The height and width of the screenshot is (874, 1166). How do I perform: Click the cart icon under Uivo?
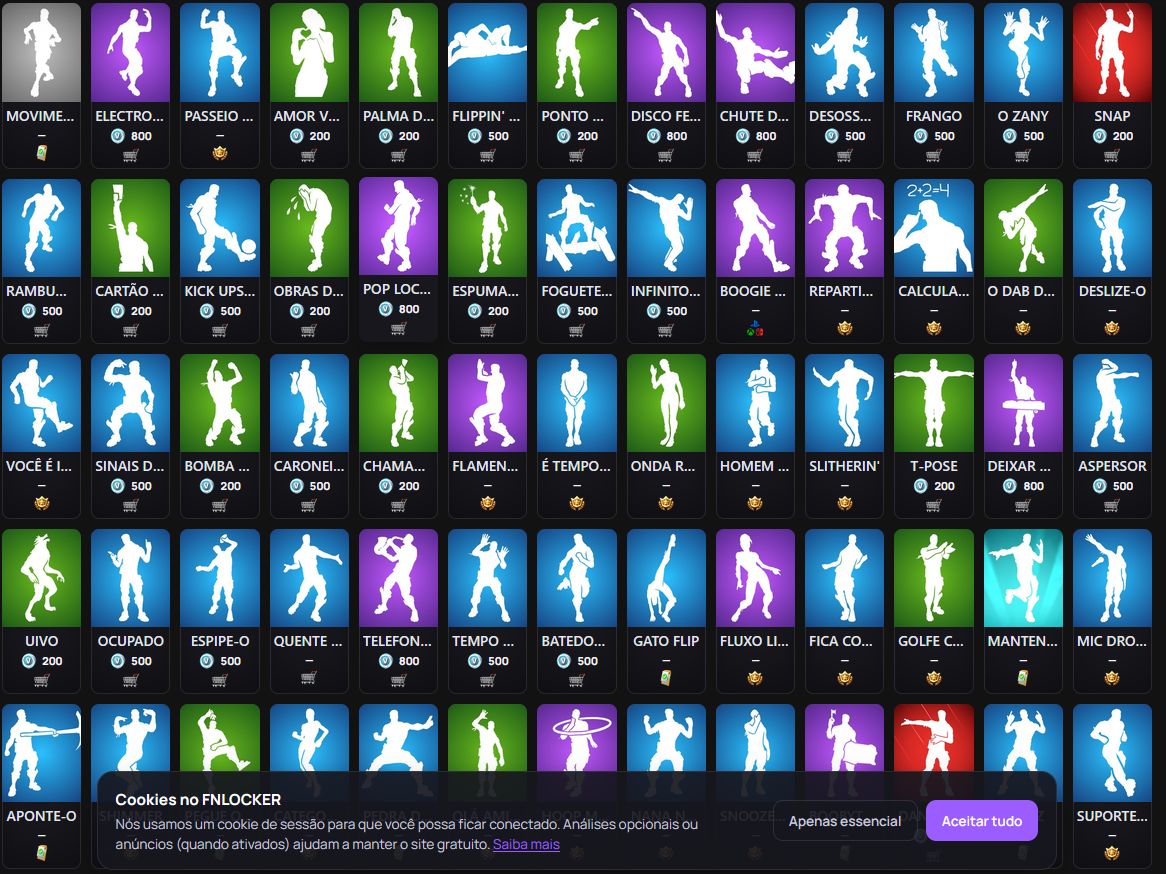(x=41, y=681)
